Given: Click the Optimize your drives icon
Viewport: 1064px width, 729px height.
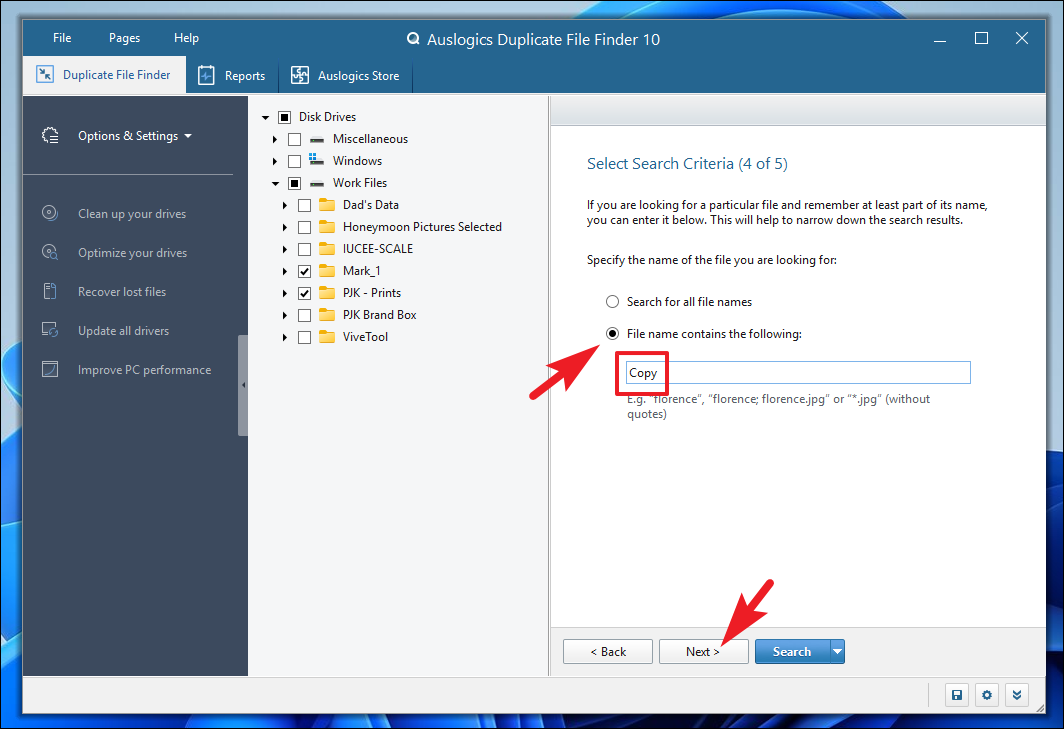Looking at the screenshot, I should 50,253.
